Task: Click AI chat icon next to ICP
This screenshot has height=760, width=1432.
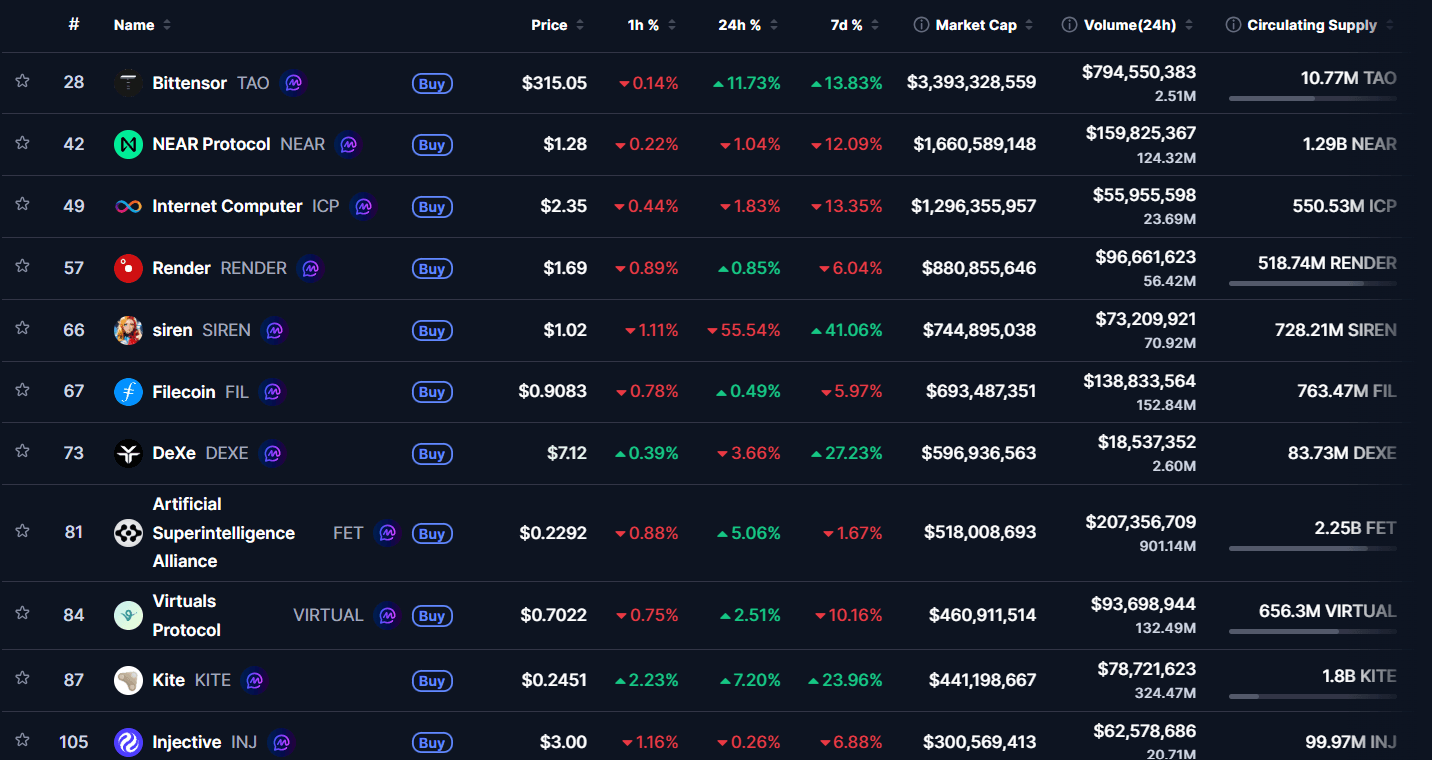Action: pyautogui.click(x=363, y=207)
